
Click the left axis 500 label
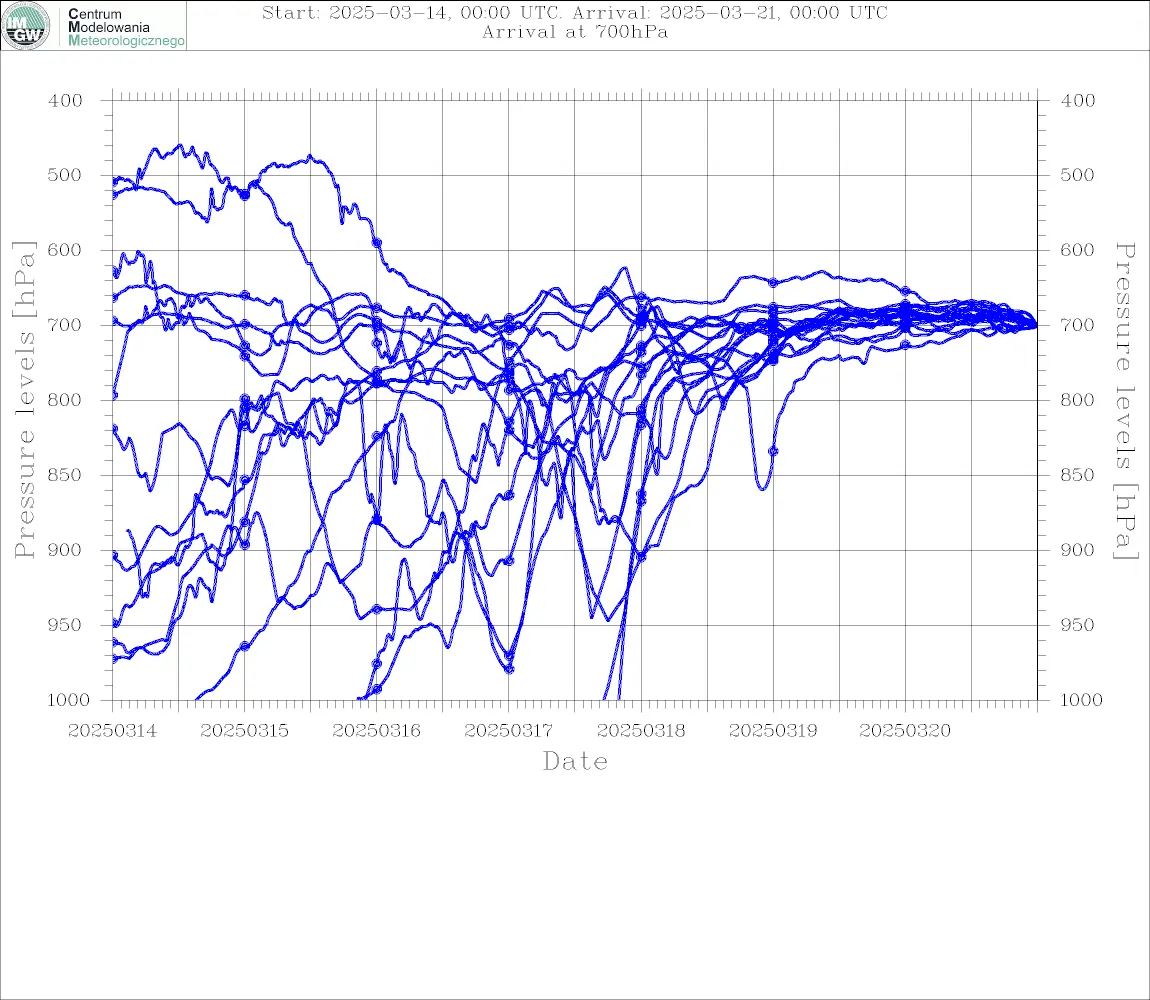point(65,175)
